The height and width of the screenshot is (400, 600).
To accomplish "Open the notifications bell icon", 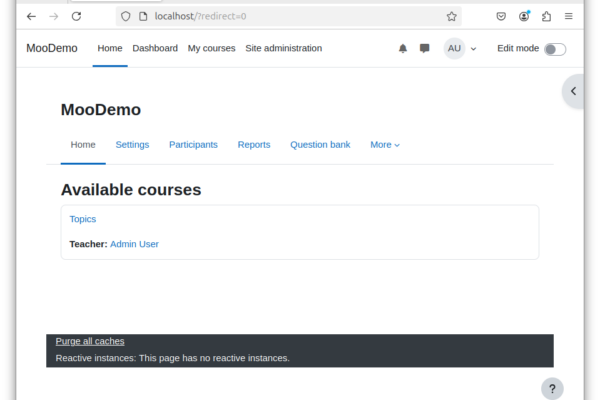I will point(403,49).
